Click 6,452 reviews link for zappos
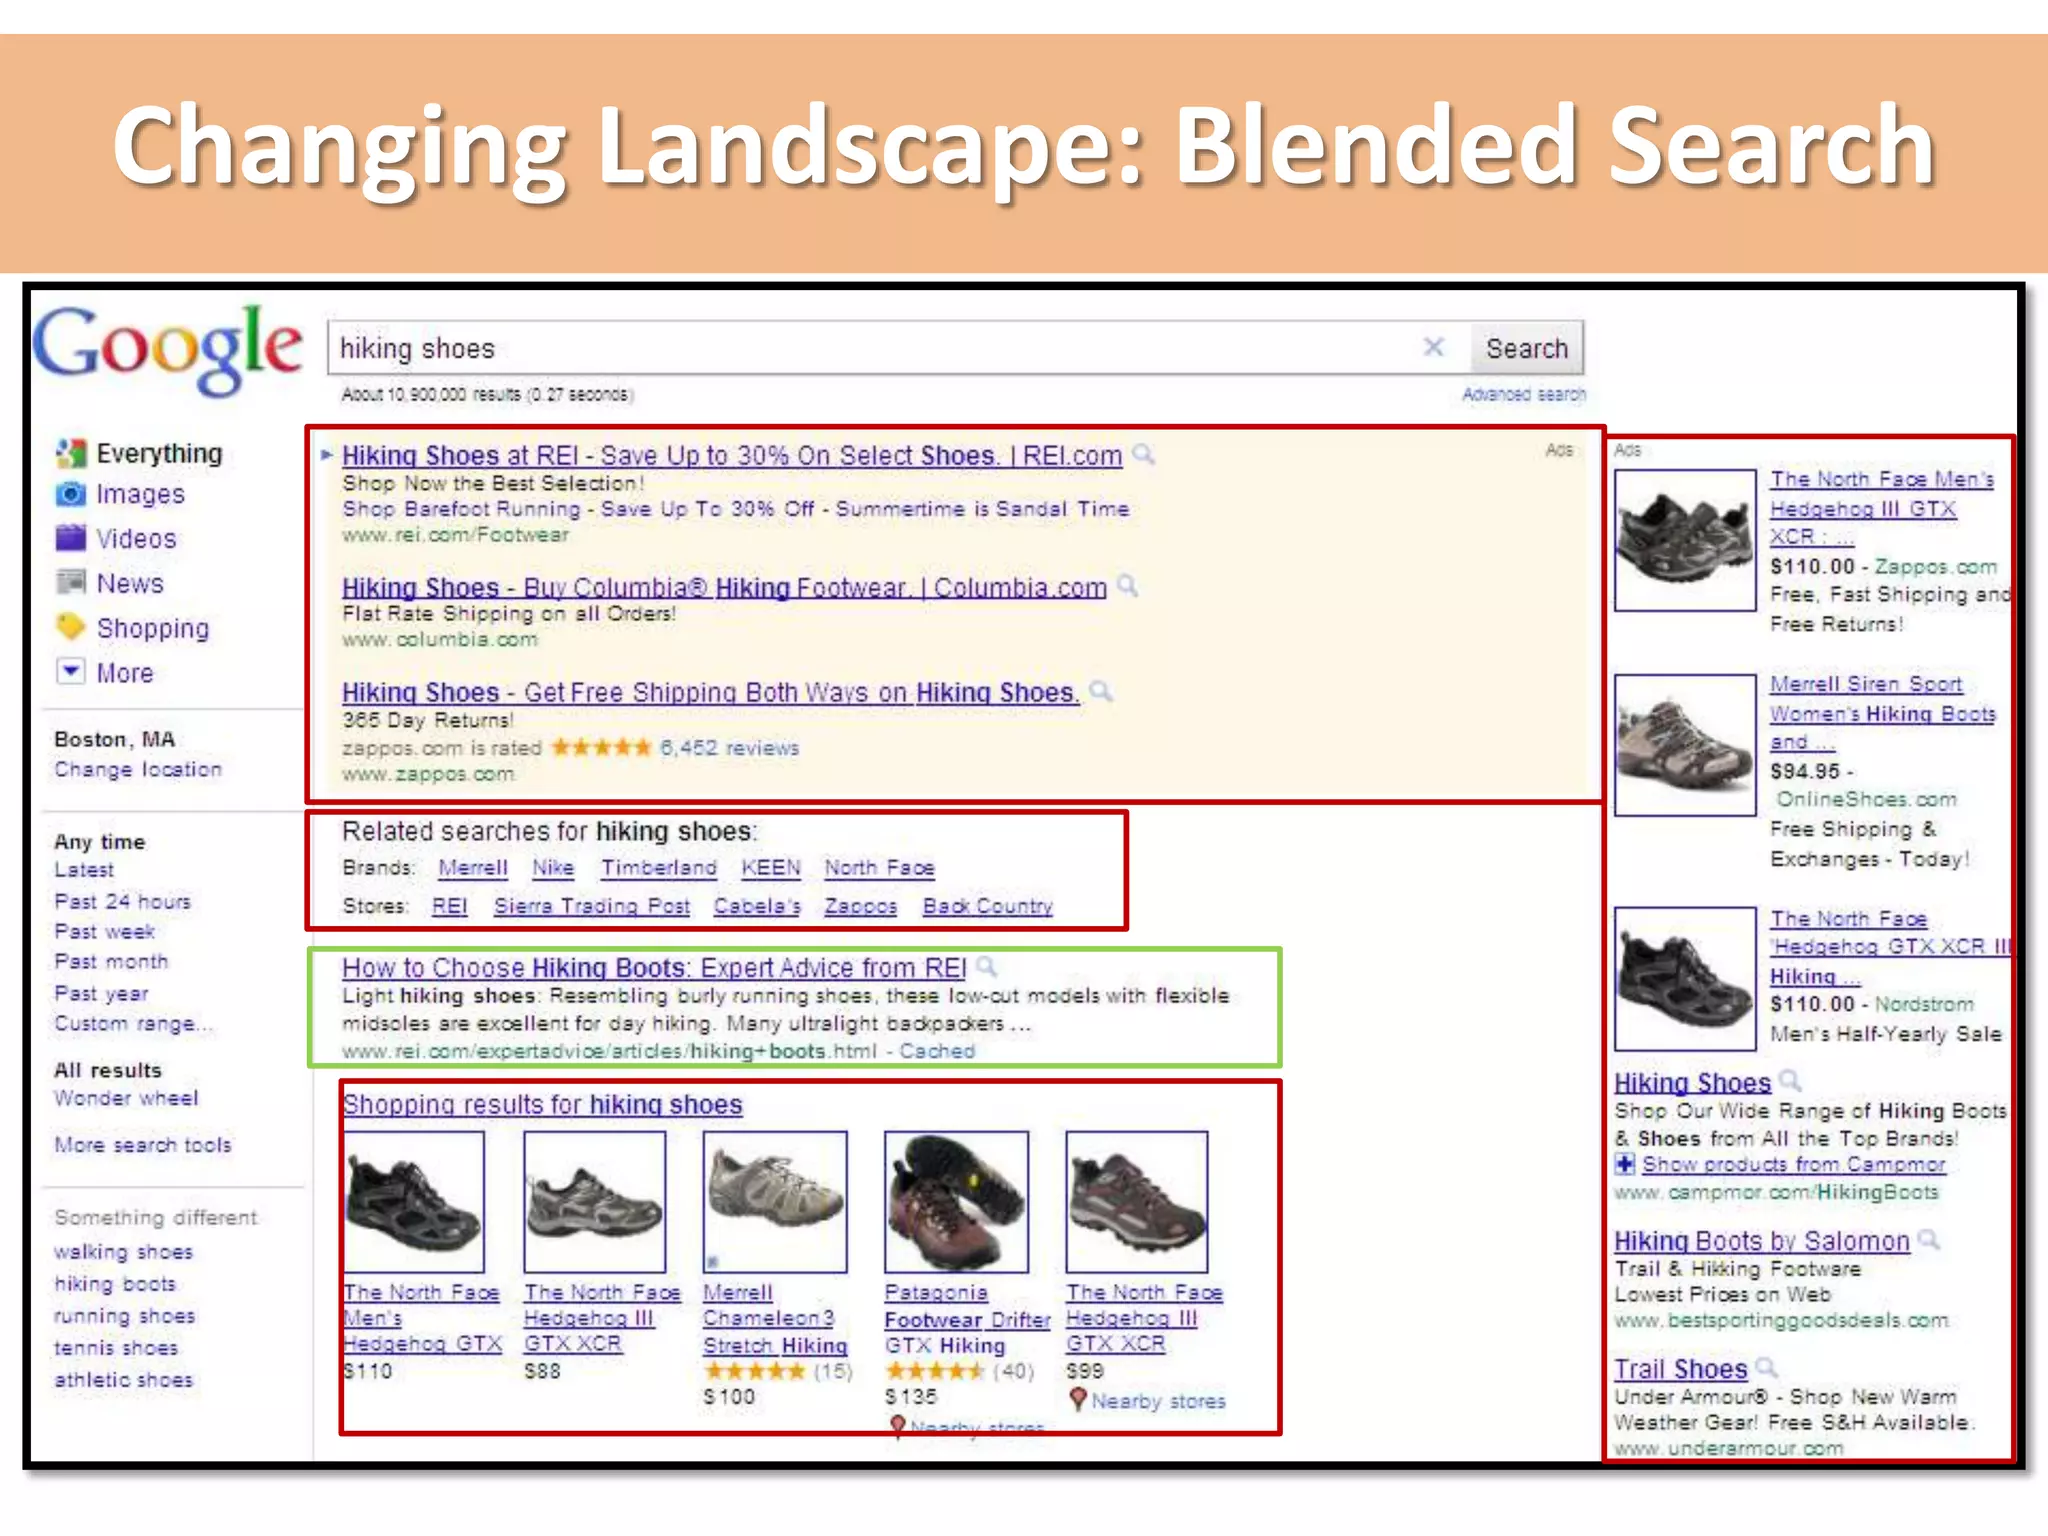Screen dimensions: 2048x1536 (x=729, y=748)
